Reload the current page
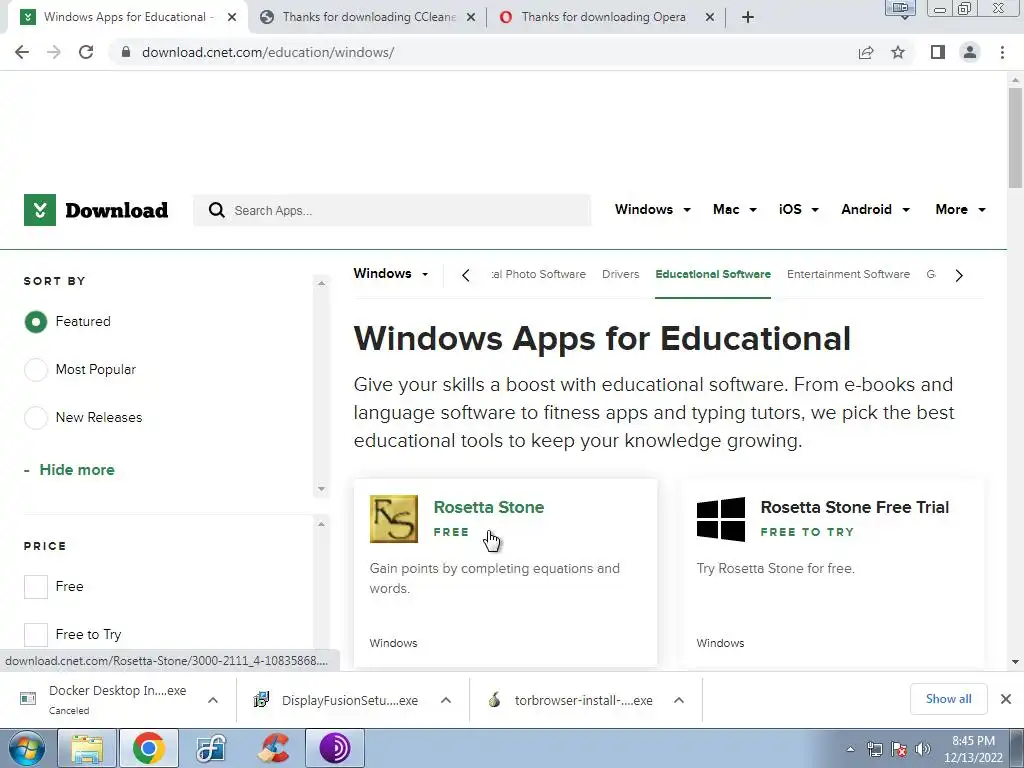Viewport: 1024px width, 768px height. 86,52
